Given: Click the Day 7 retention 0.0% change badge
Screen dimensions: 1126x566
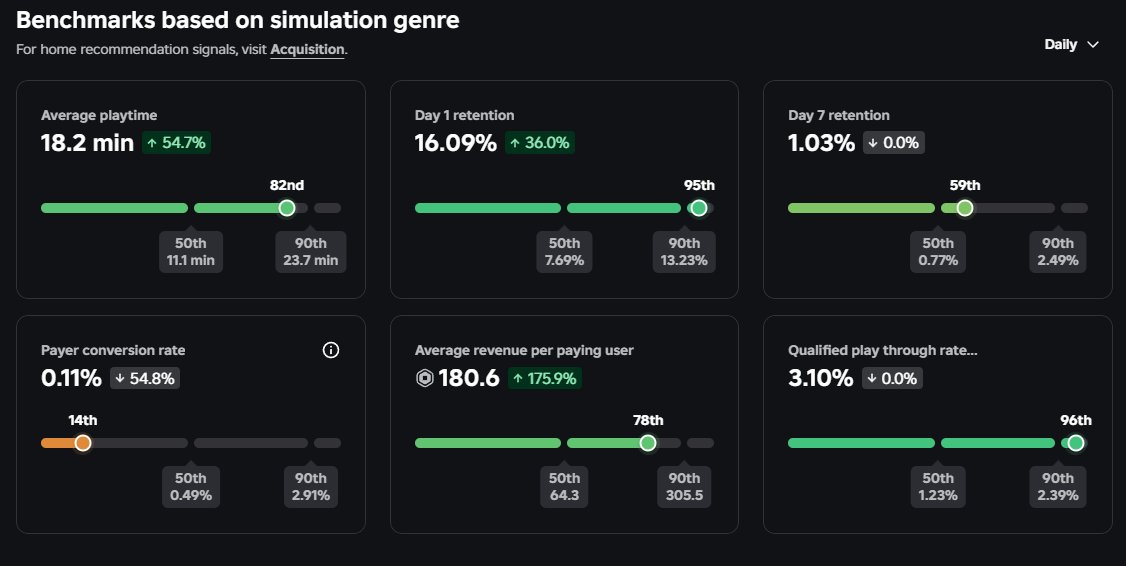Looking at the screenshot, I should (893, 143).
